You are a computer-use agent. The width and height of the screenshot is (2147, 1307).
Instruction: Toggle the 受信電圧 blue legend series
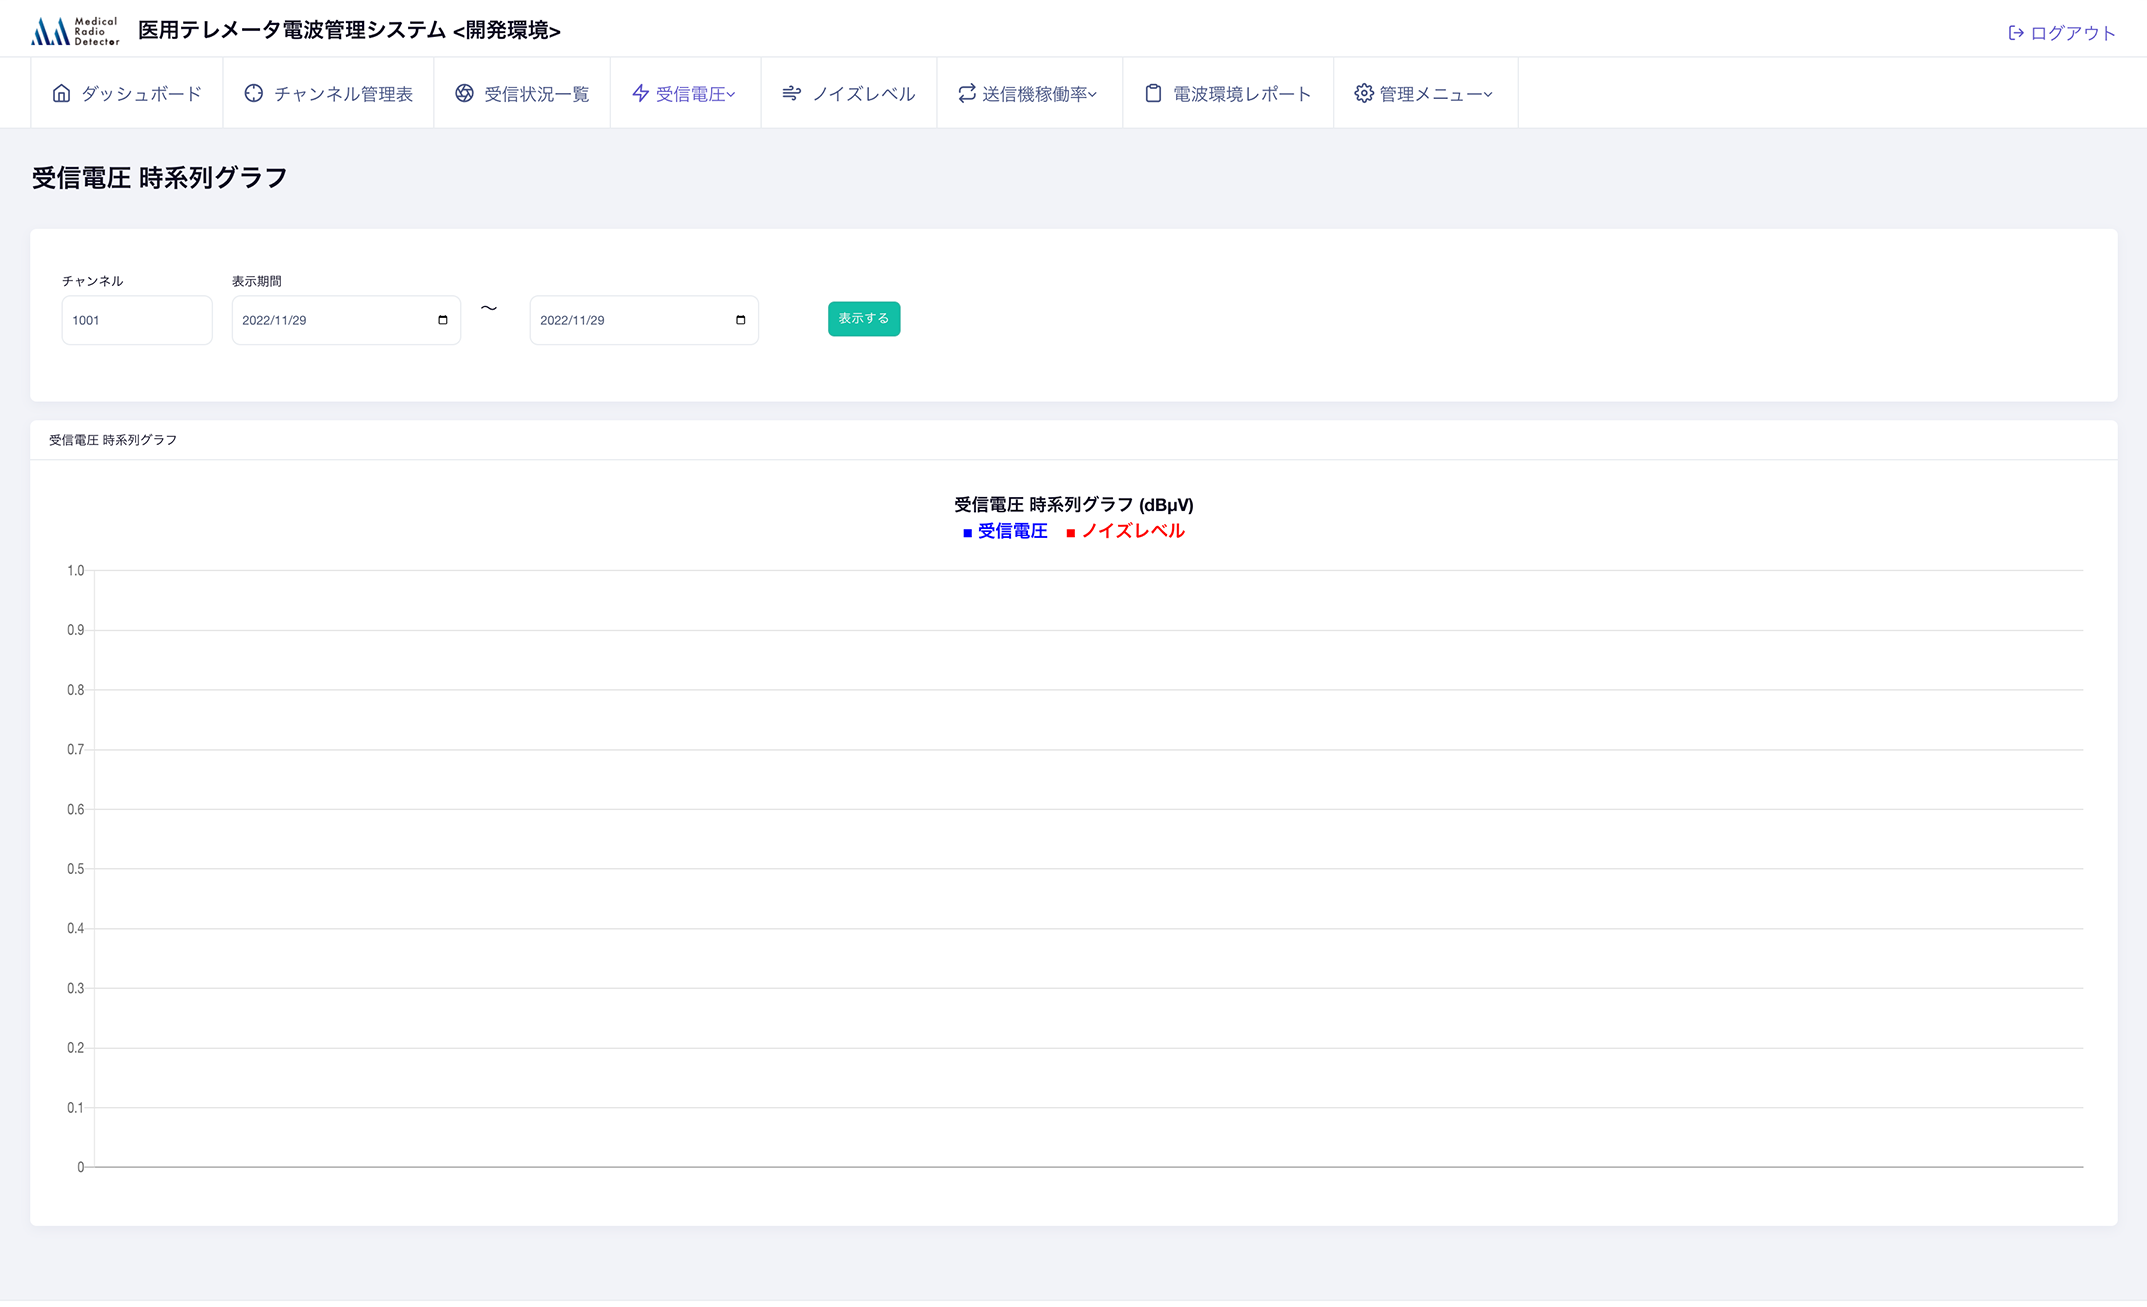pos(1006,531)
